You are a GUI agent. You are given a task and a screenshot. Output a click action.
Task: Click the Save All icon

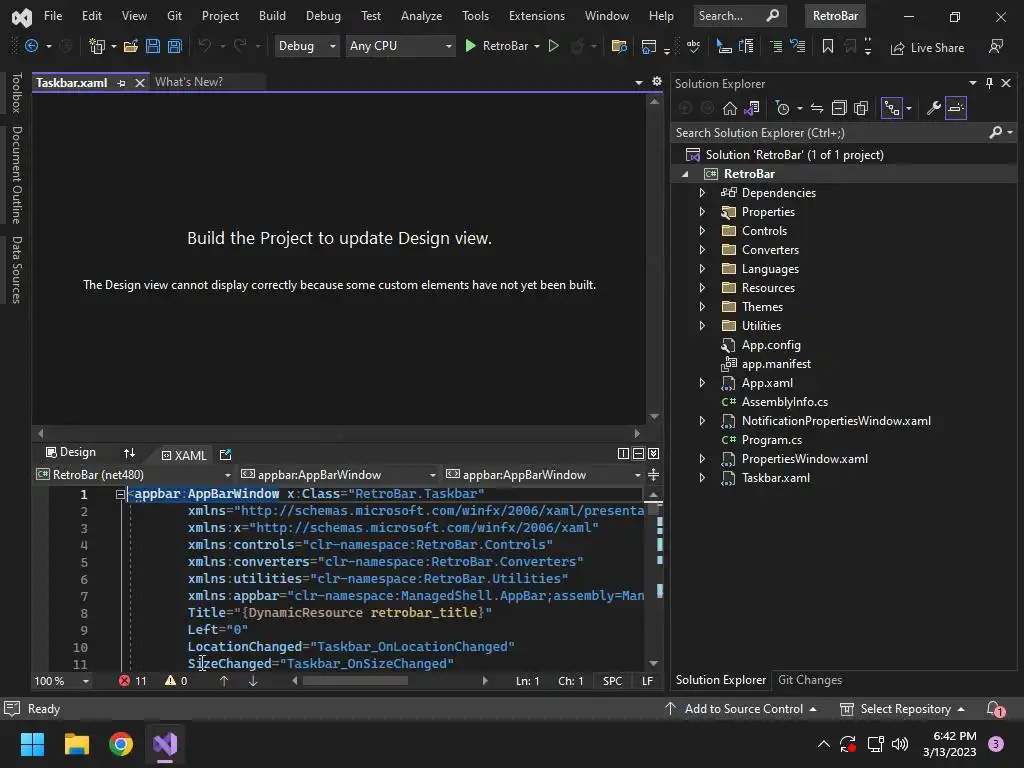[x=174, y=46]
